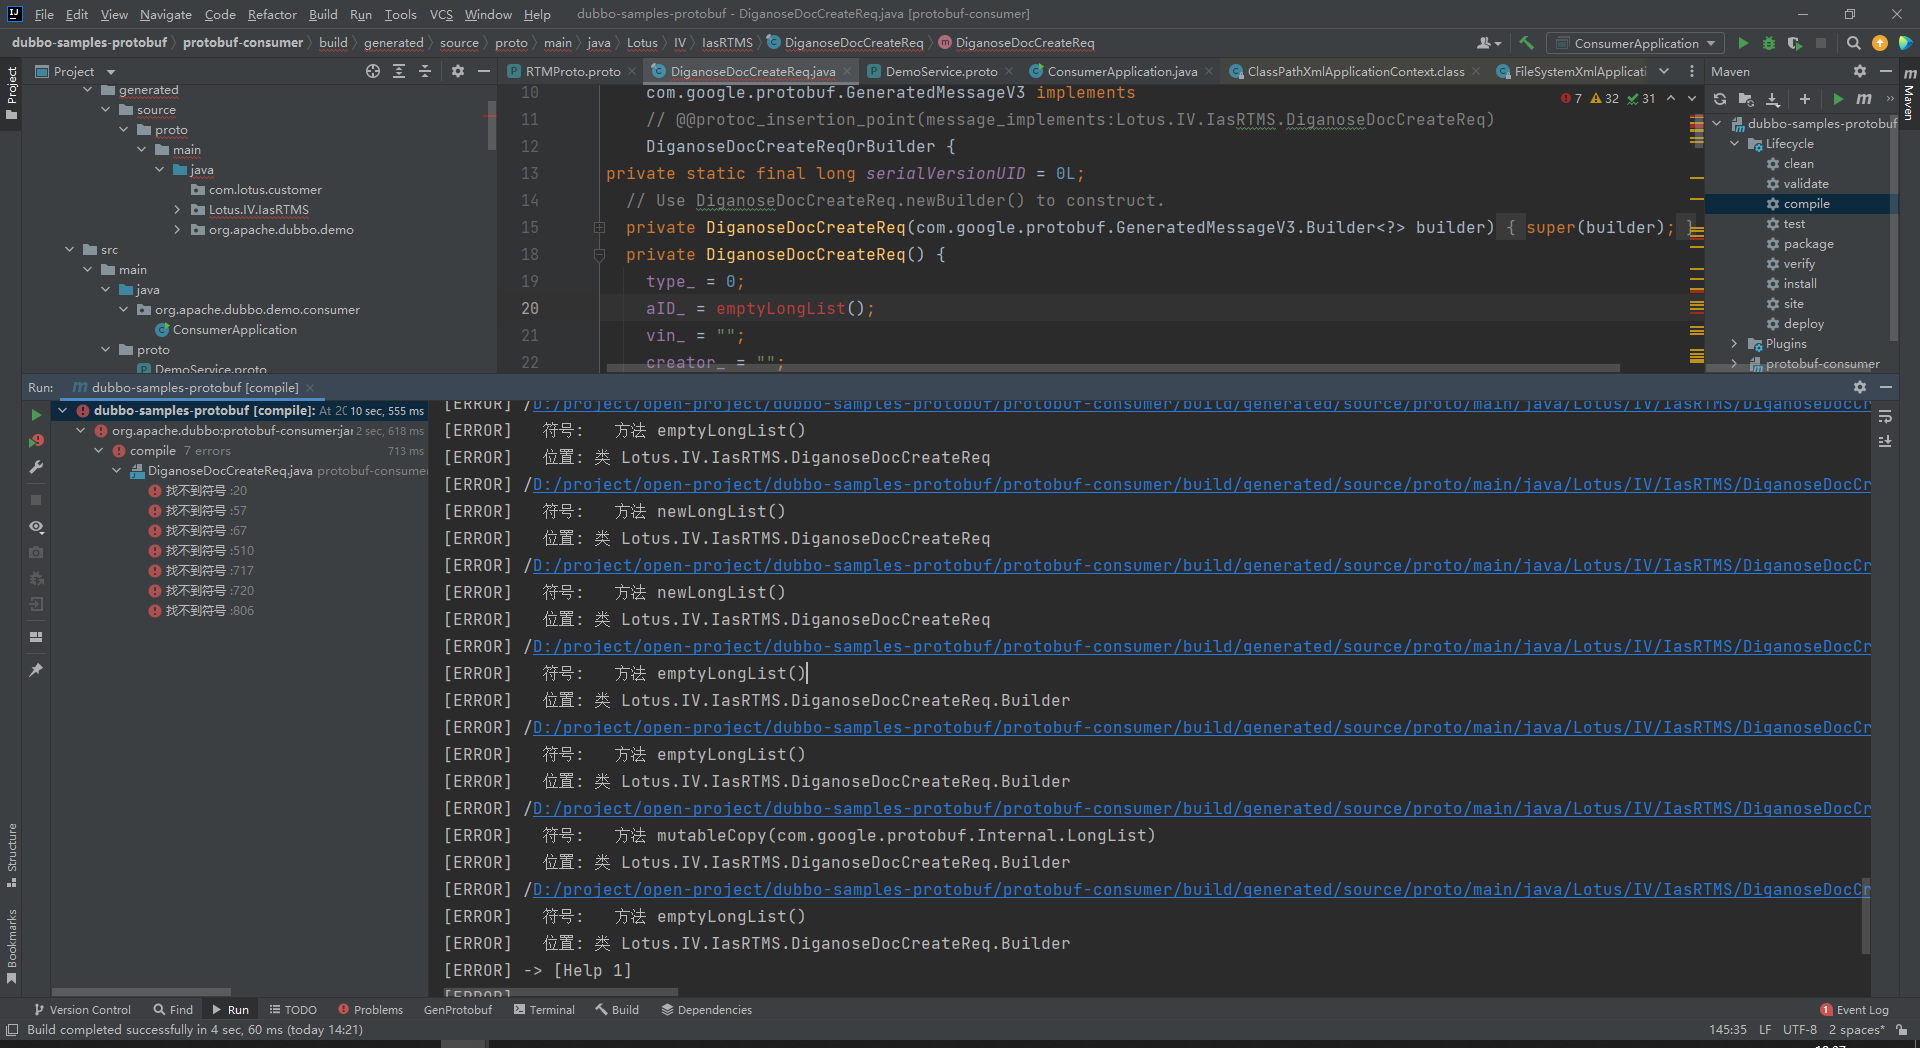Open Version Control tool window

click(x=82, y=1010)
